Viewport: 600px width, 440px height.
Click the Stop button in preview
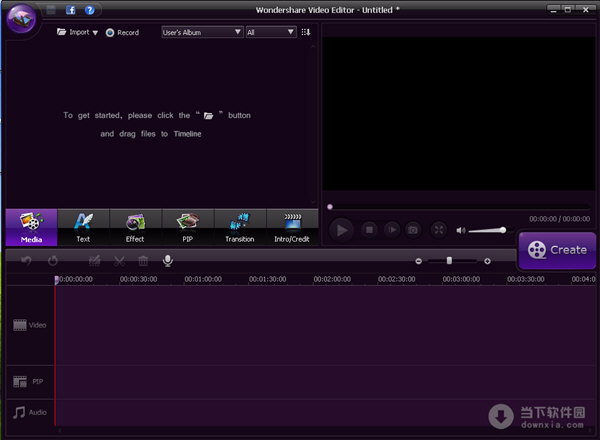369,230
